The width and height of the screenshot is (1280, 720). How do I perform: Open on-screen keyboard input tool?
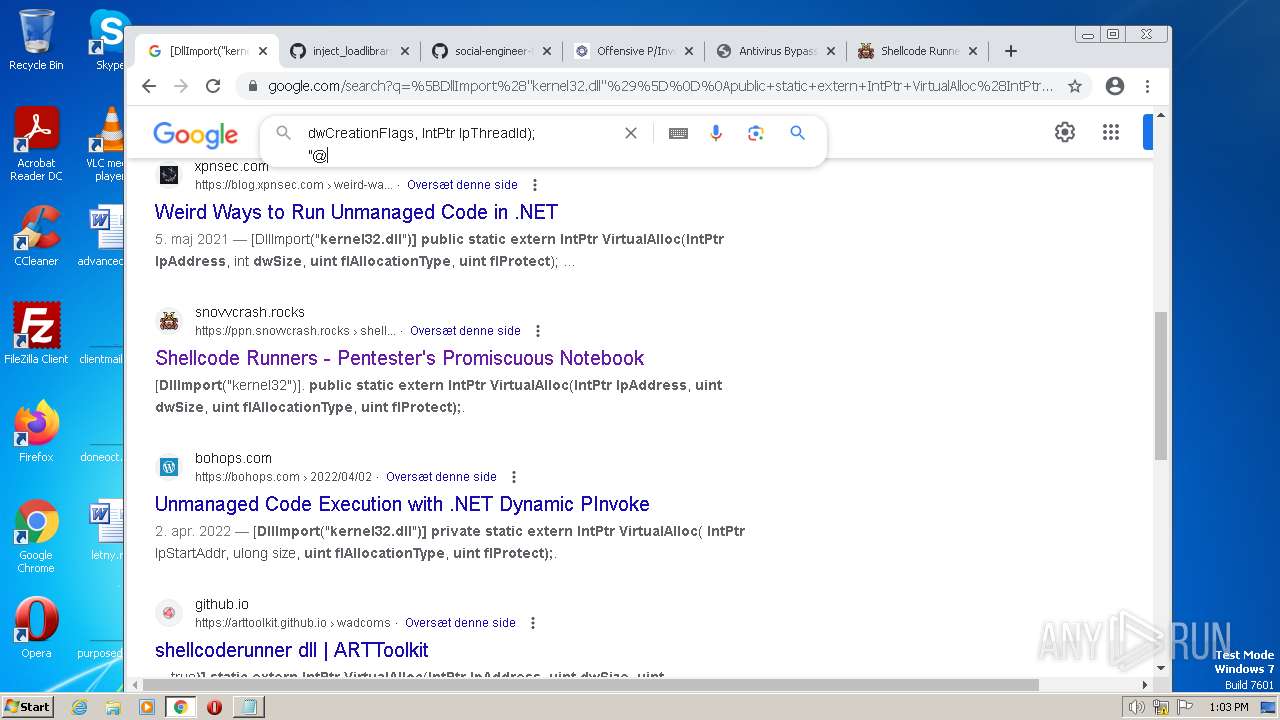(678, 133)
